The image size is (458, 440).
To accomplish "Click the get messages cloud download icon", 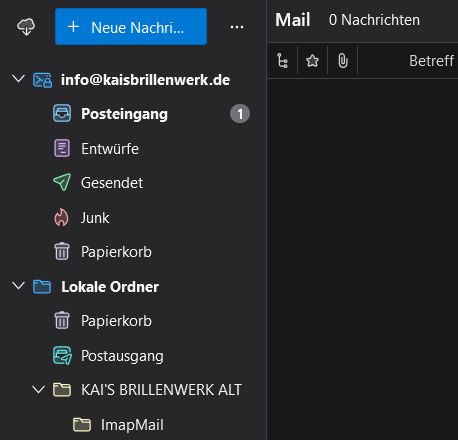I will click(x=26, y=27).
